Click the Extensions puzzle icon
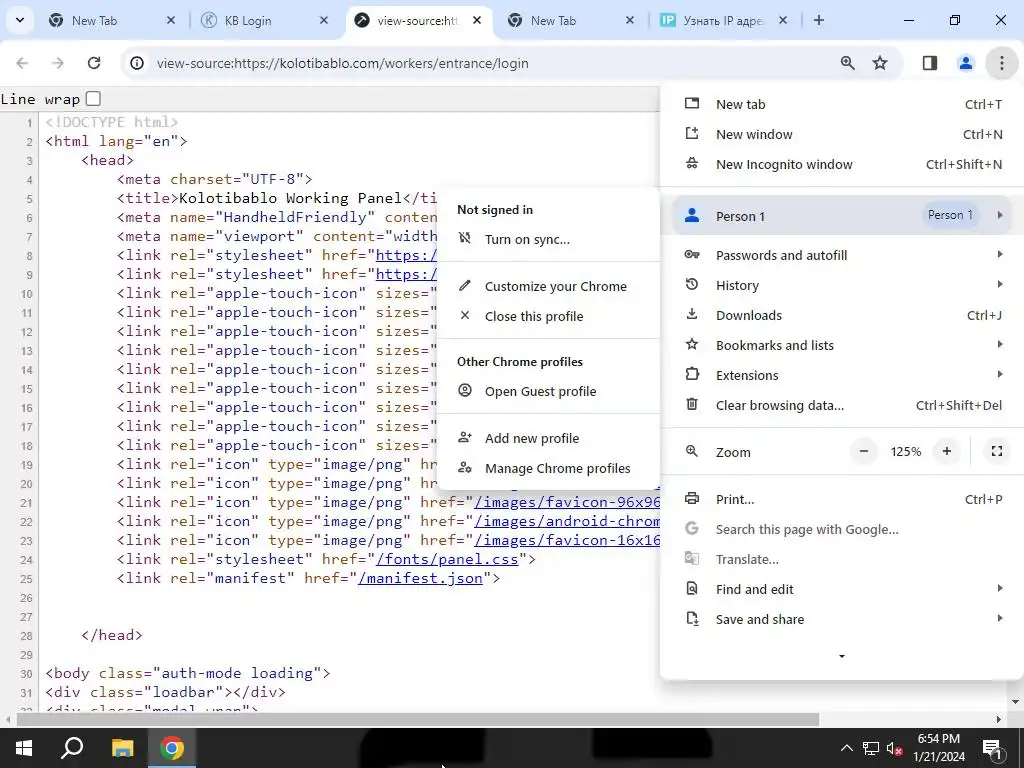This screenshot has width=1024, height=768. [x=692, y=375]
